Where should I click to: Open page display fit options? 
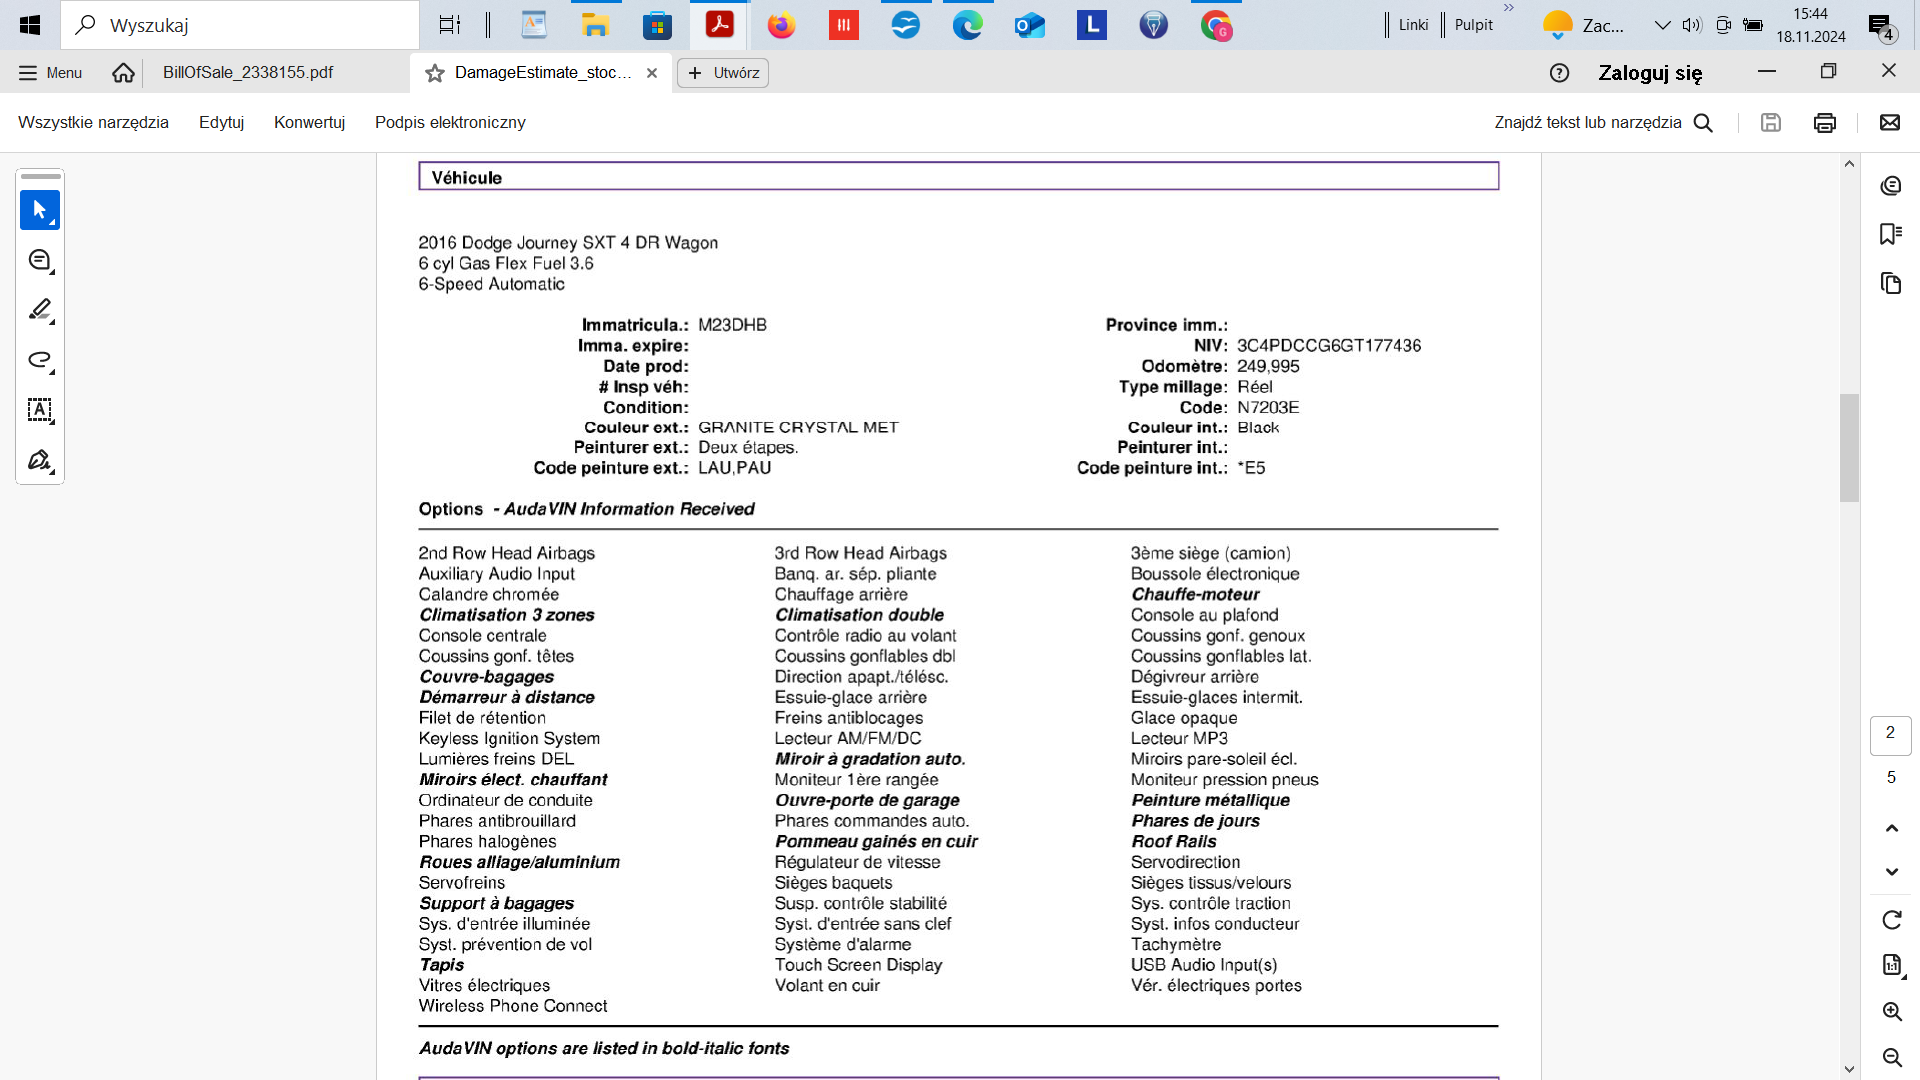[x=1891, y=965]
